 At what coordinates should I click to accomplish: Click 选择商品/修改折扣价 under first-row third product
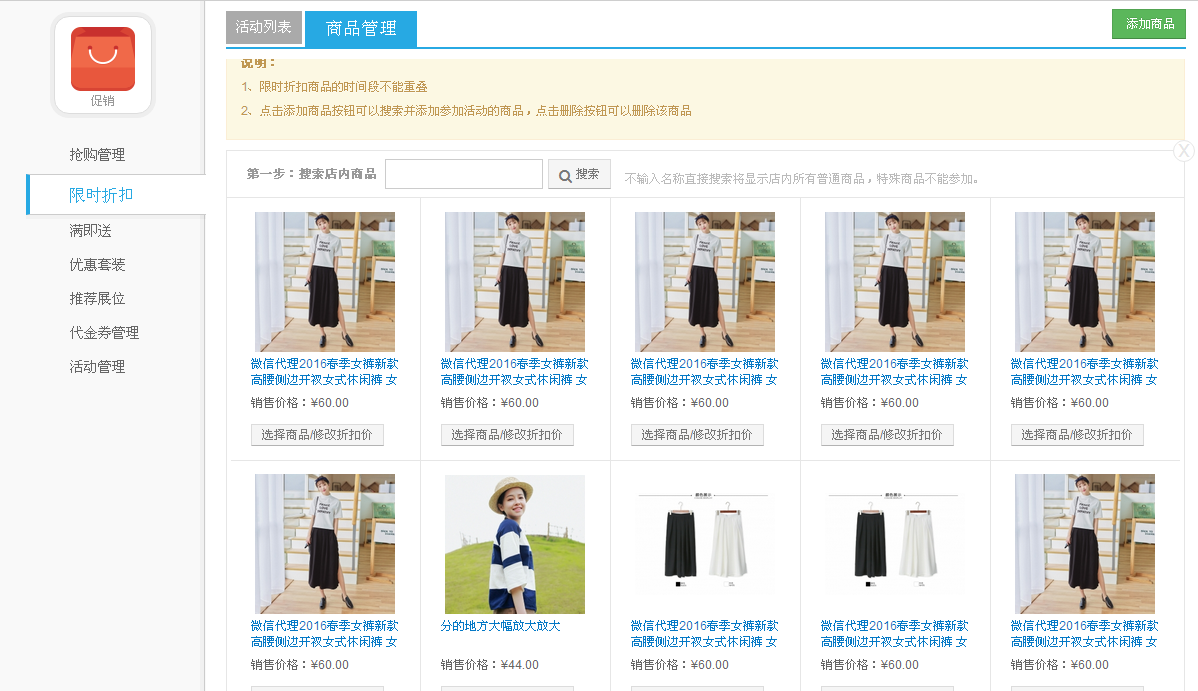click(697, 435)
